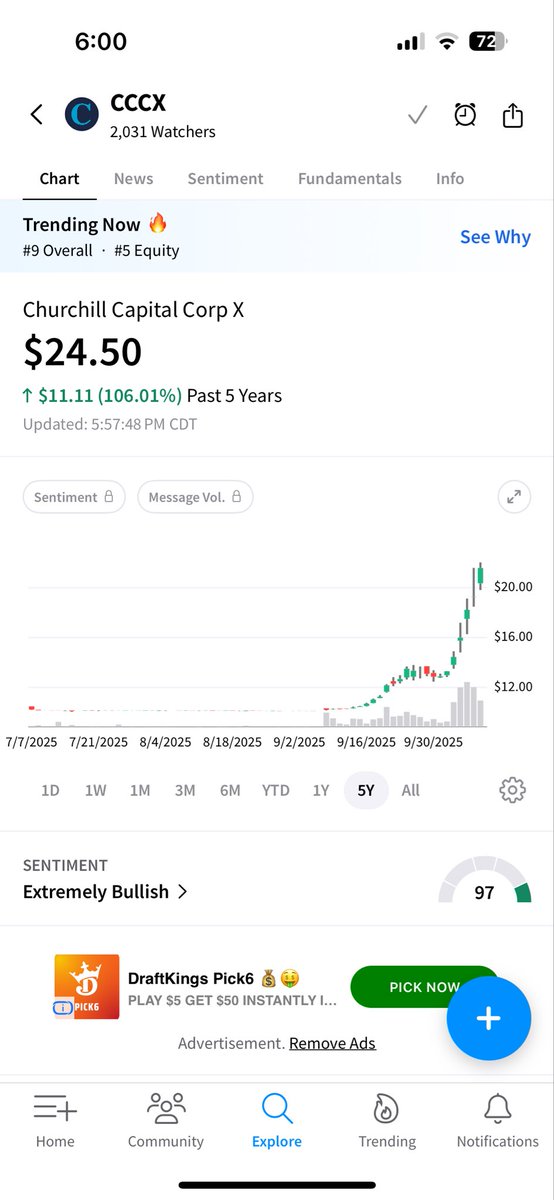Tap the share icon
The width and height of the screenshot is (554, 1200).
point(513,115)
